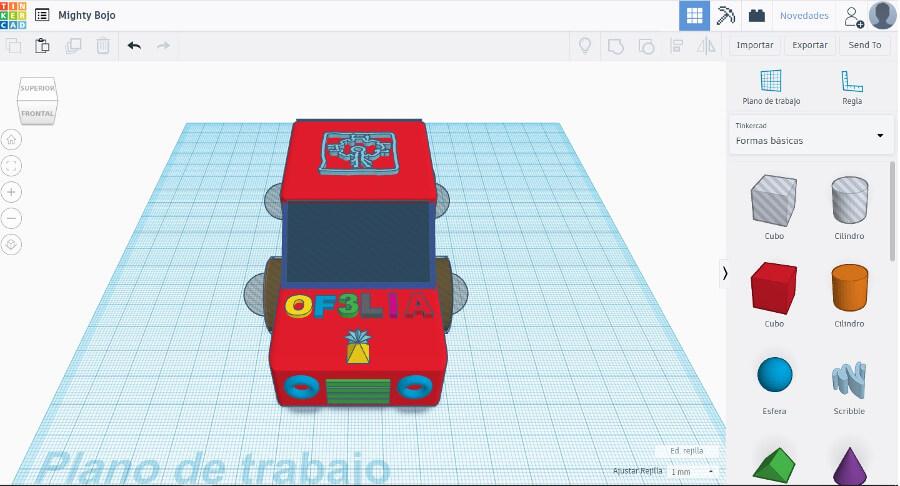Zoom out with the minus icon
This screenshot has width=900, height=486.
pyautogui.click(x=11, y=218)
